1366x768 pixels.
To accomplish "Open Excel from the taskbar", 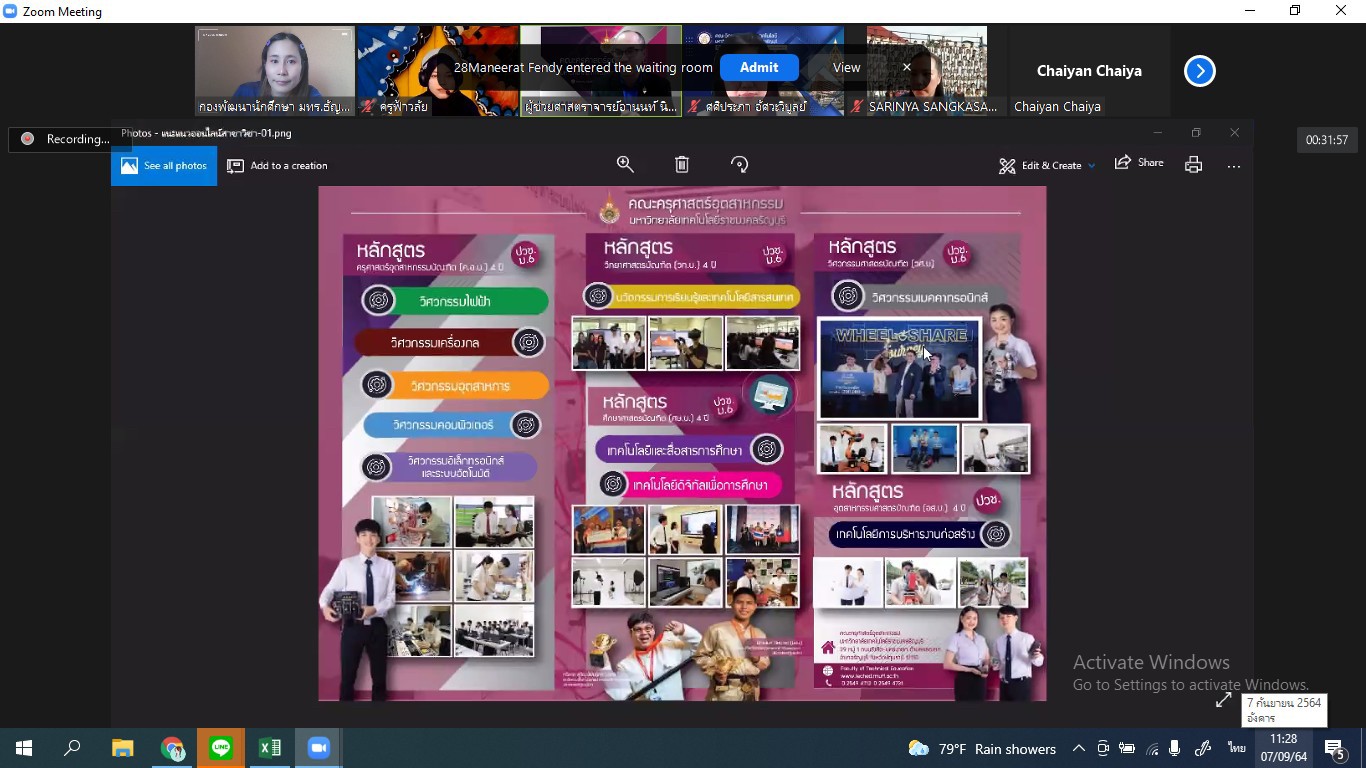I will tap(270, 748).
